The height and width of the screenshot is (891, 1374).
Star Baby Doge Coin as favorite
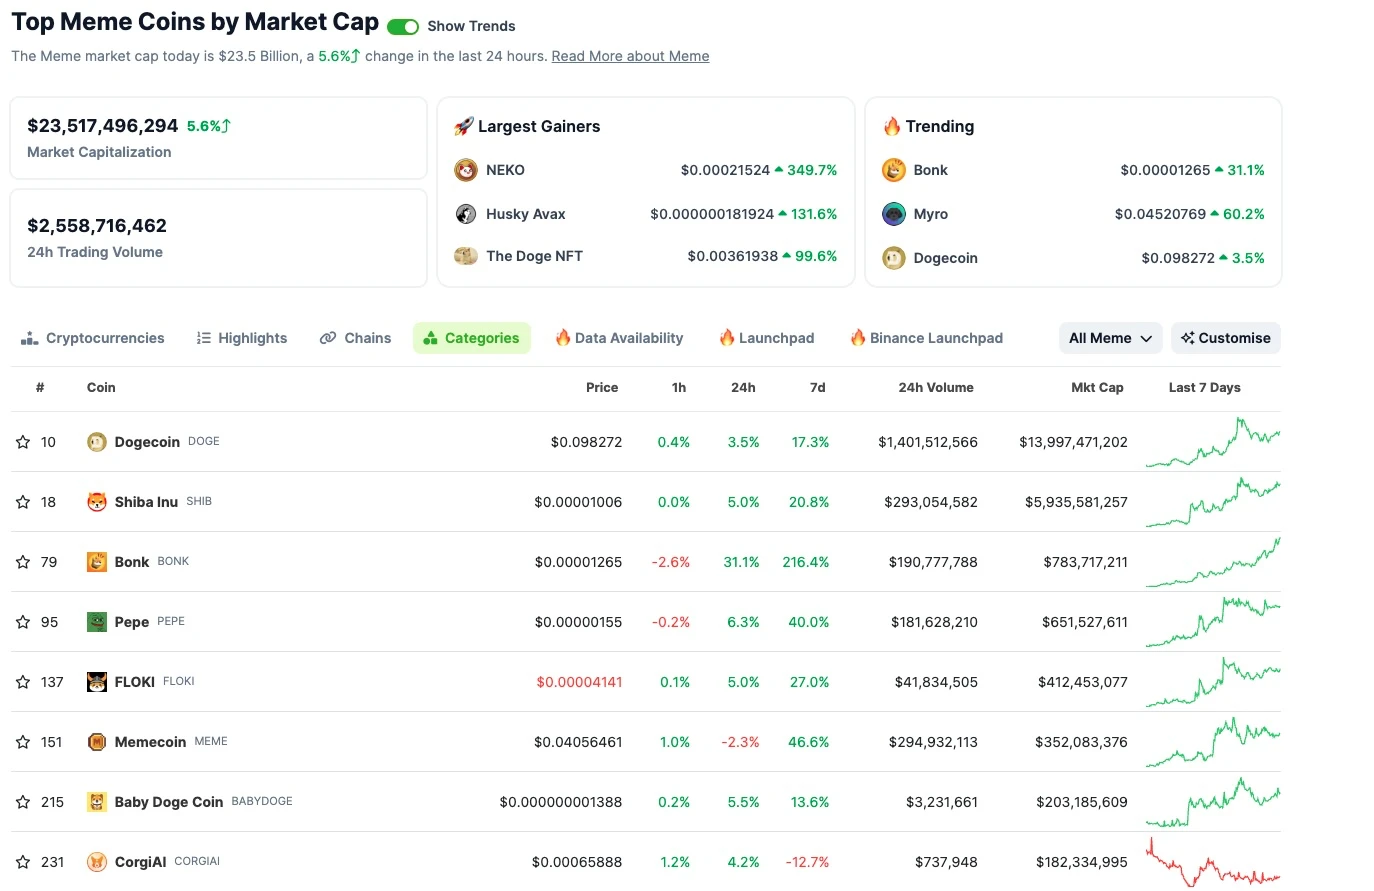23,802
